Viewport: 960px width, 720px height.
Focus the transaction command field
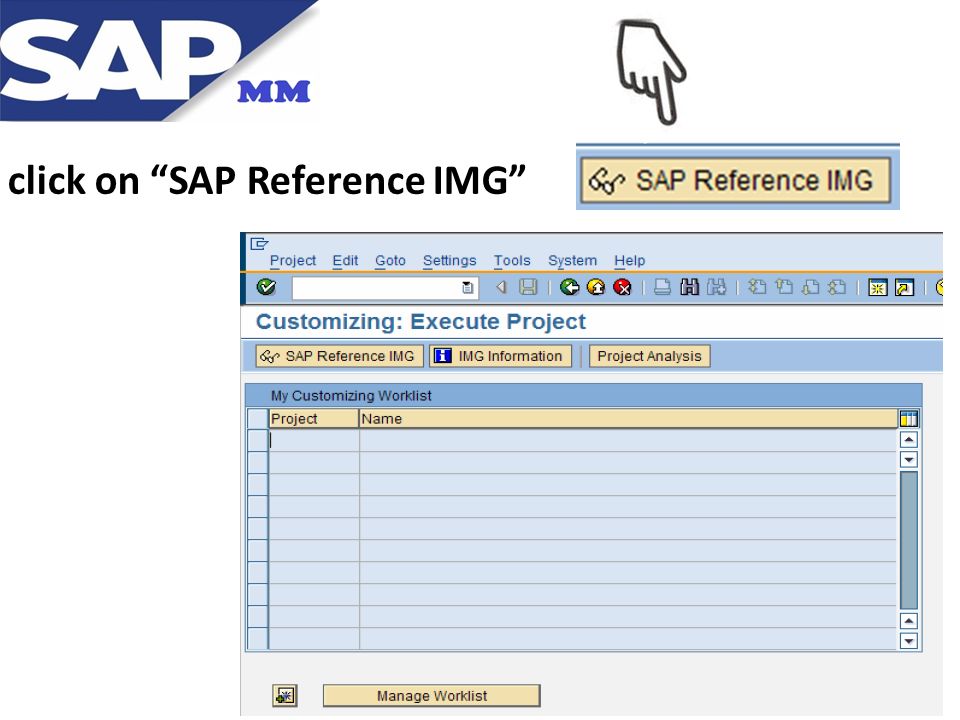(384, 287)
